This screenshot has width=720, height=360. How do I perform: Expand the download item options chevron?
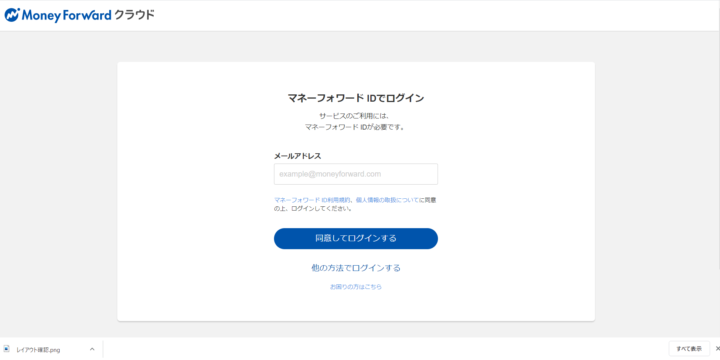coord(92,349)
